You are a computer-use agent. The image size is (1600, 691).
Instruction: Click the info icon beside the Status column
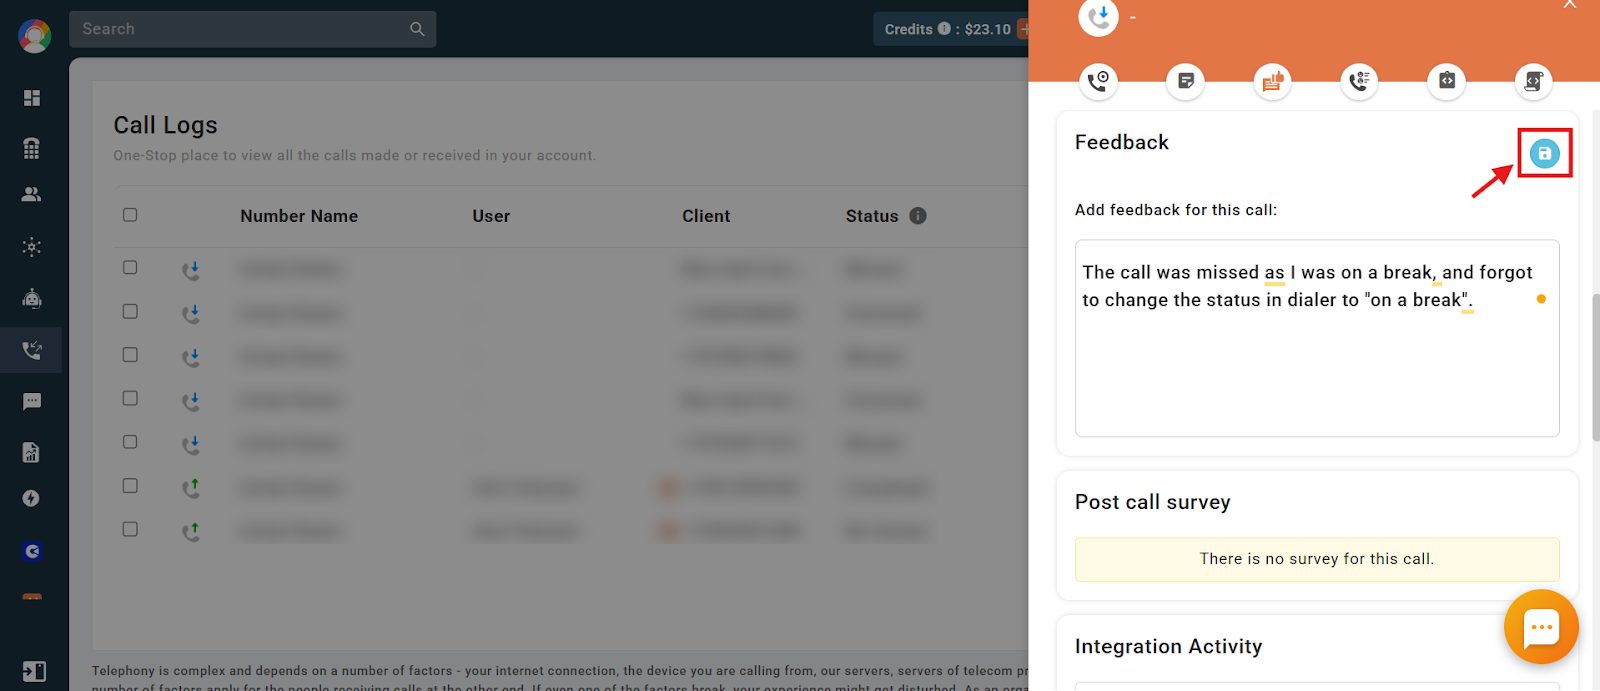pyautogui.click(x=918, y=215)
